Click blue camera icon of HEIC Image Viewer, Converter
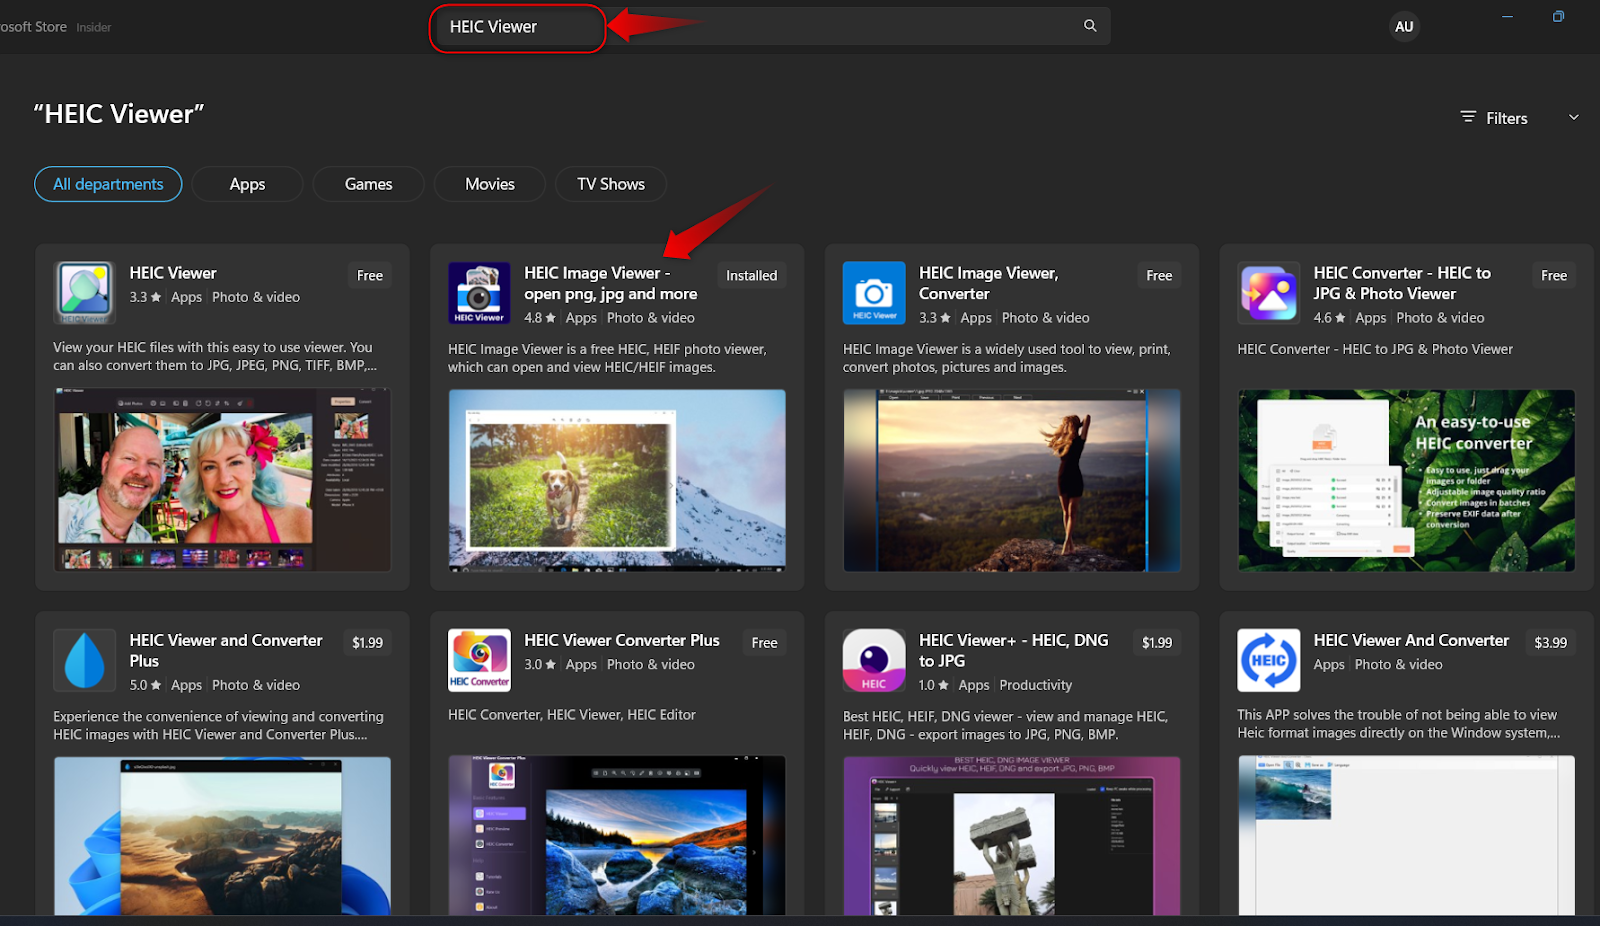The image size is (1600, 926). (x=874, y=293)
